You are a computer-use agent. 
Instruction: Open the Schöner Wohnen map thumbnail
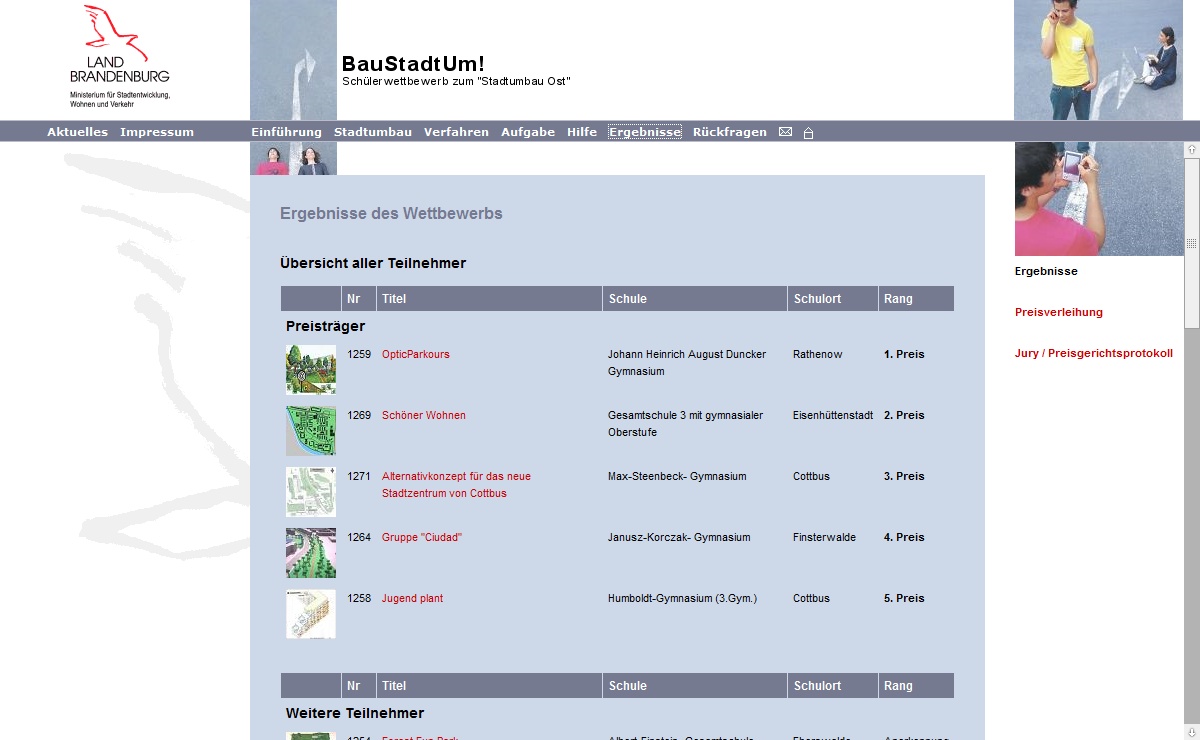click(x=311, y=431)
